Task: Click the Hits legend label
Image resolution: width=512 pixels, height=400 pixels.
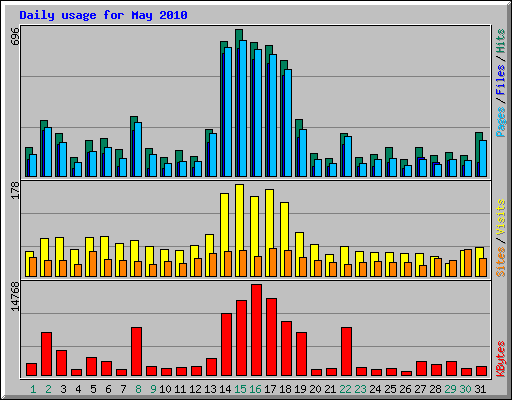Action: click(500, 41)
